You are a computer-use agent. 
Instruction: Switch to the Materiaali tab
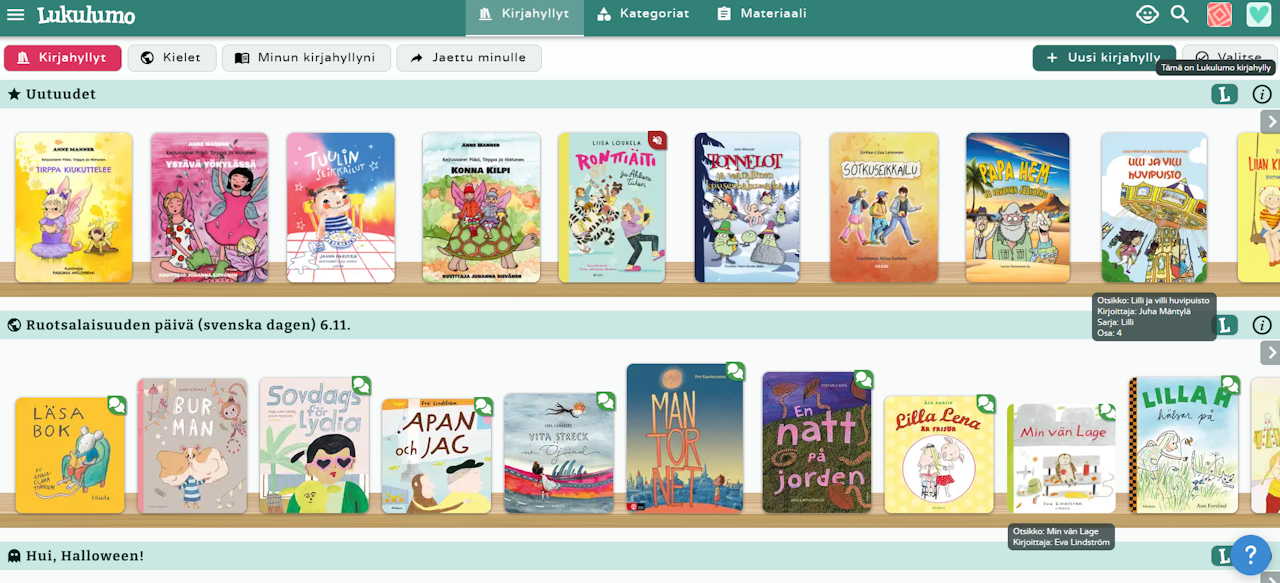pos(762,14)
